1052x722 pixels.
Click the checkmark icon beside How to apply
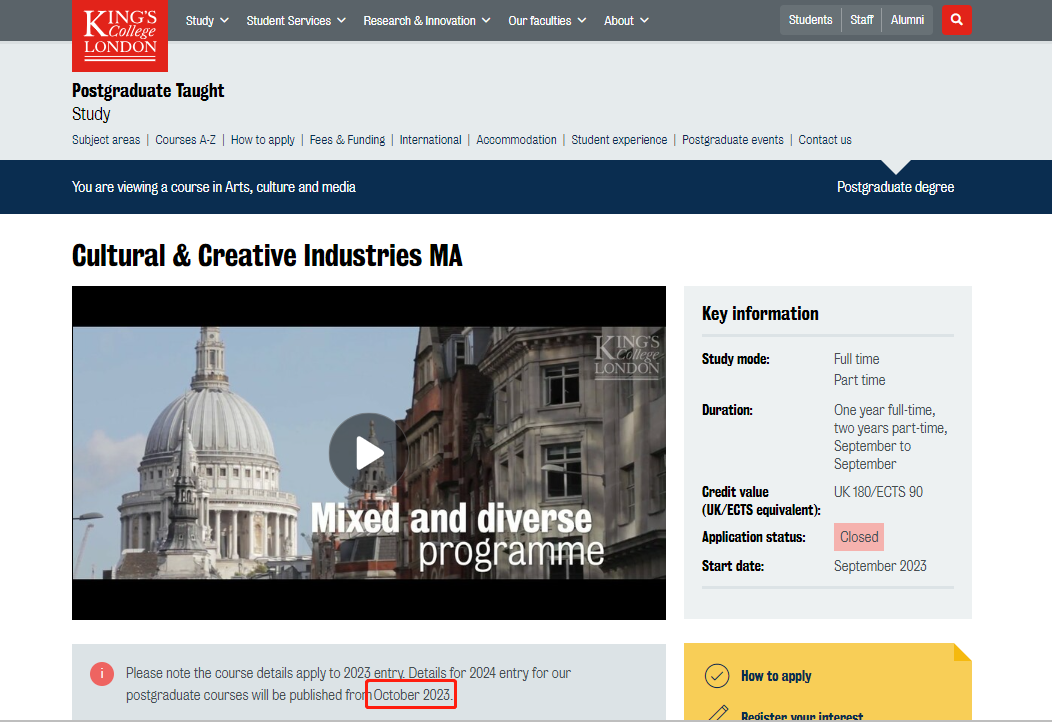coord(717,676)
